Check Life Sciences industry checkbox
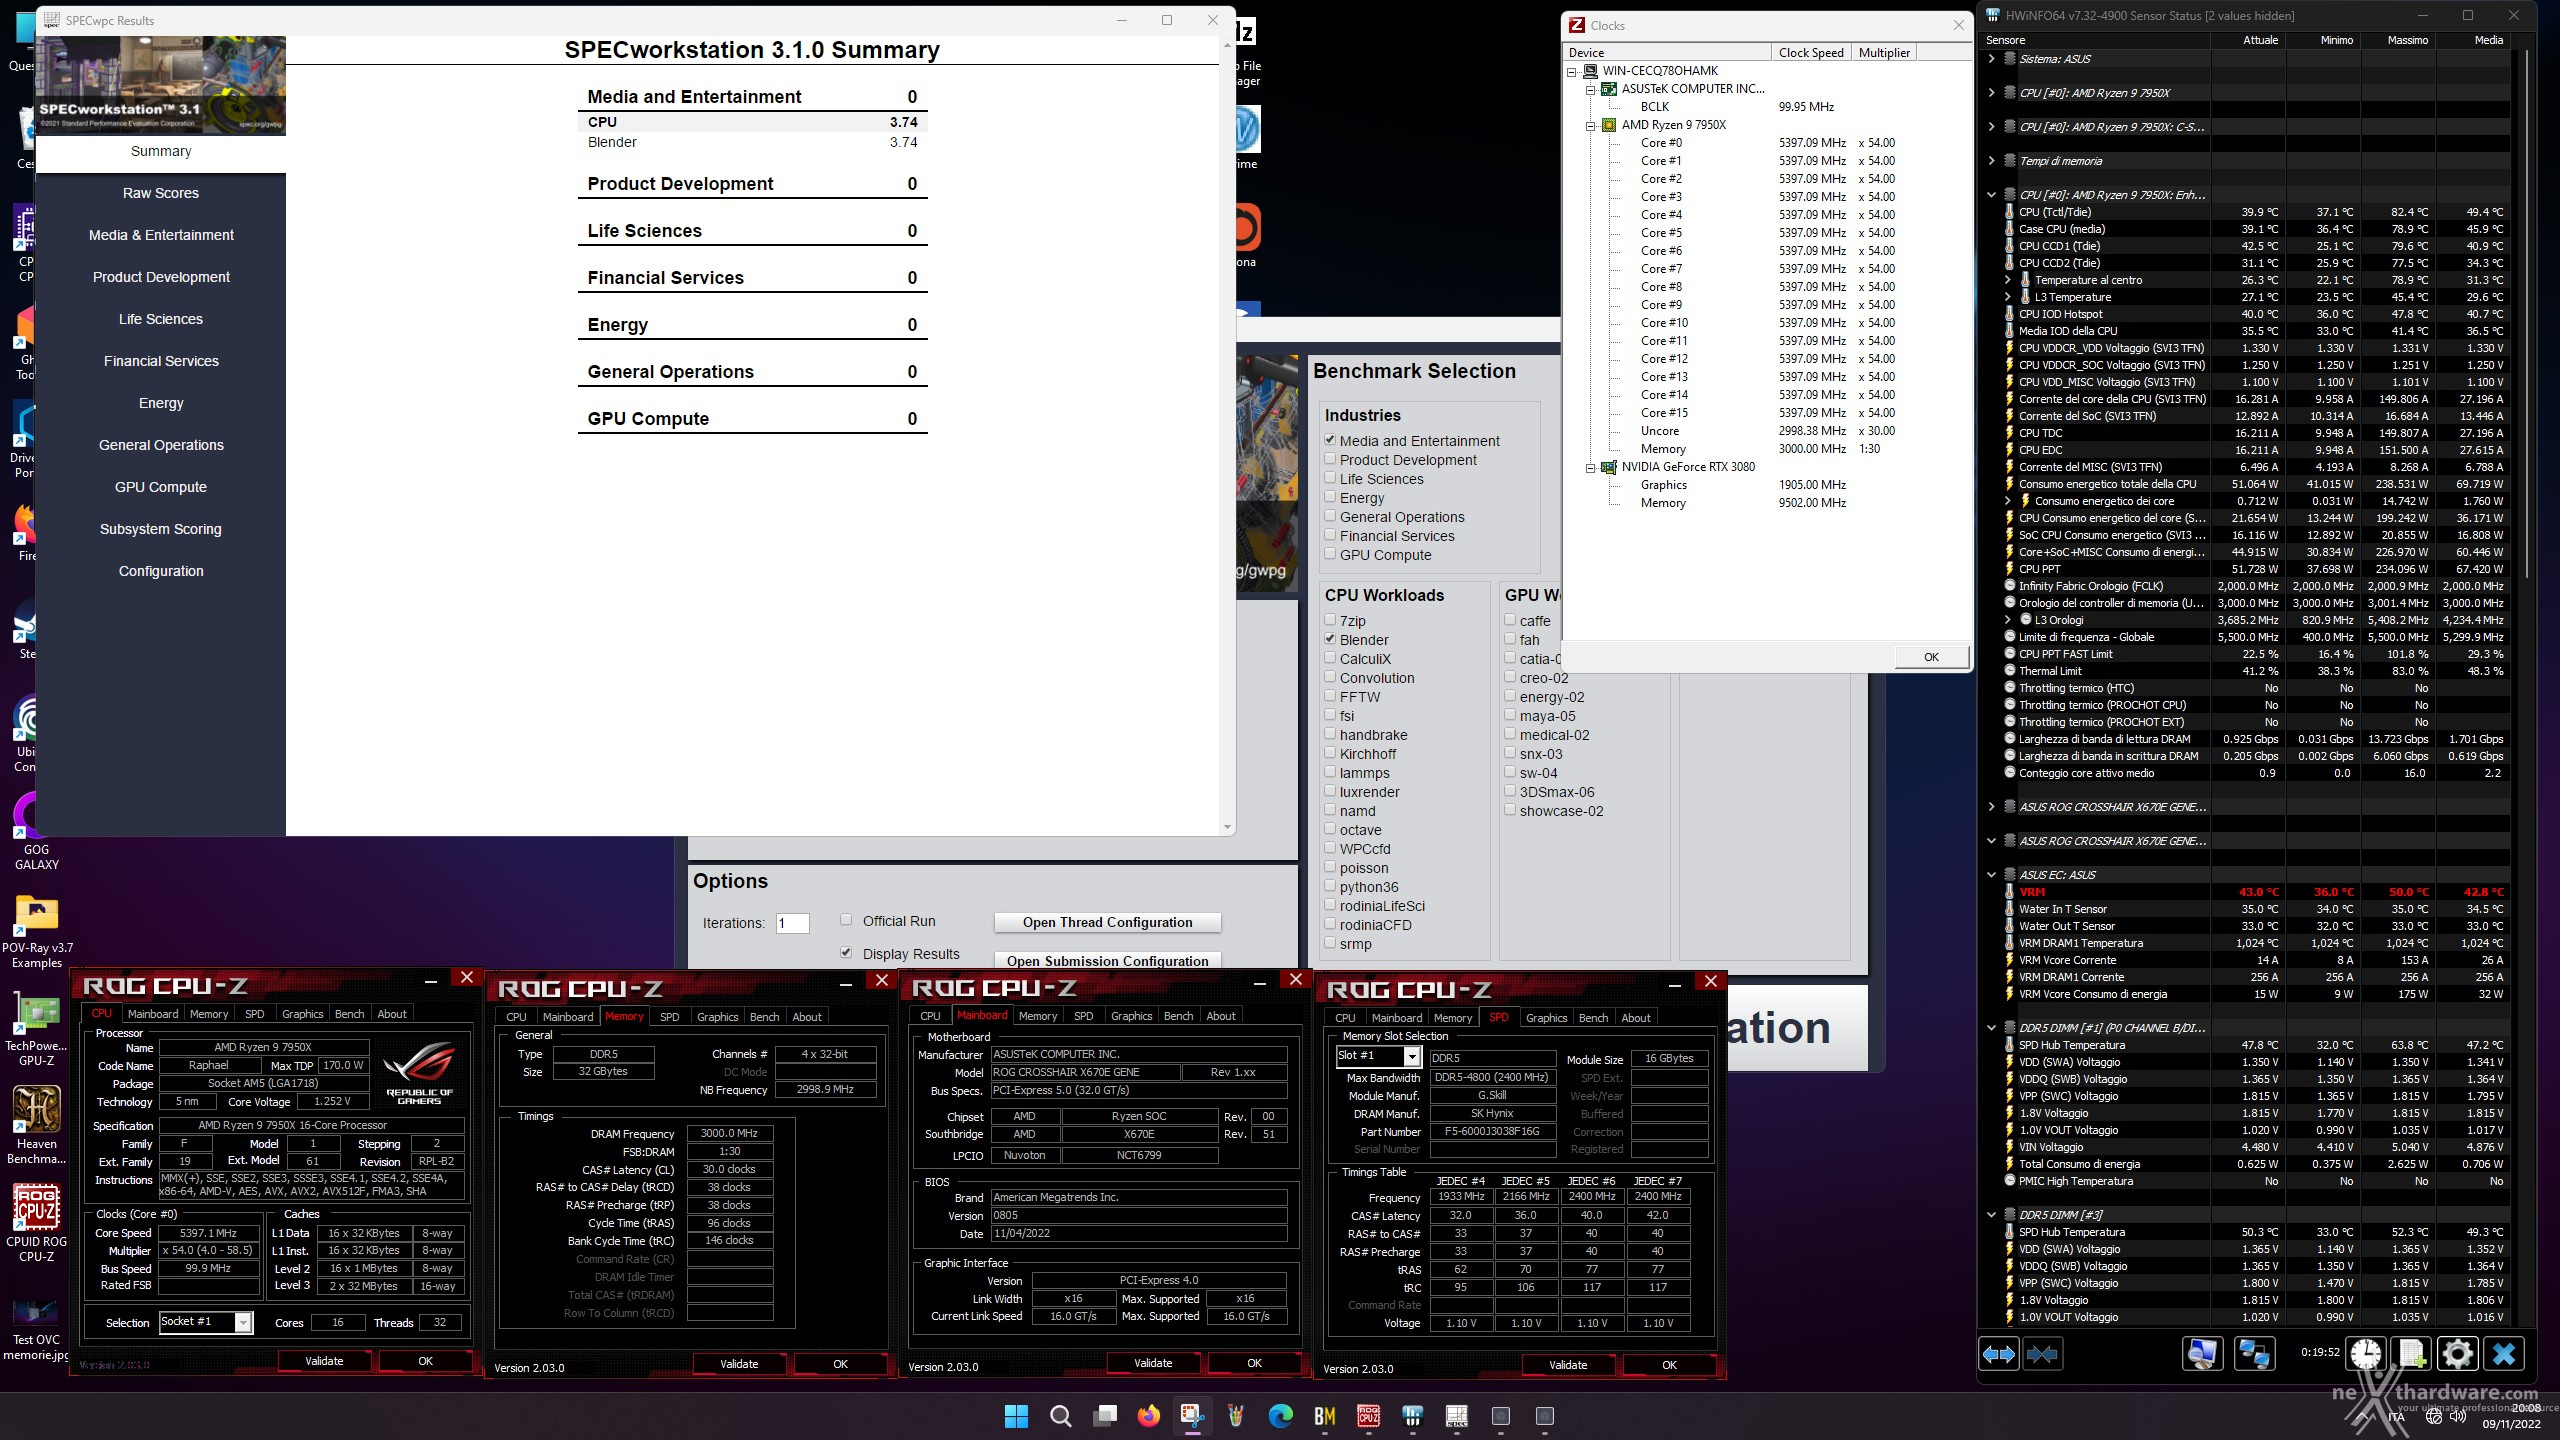 click(1330, 478)
